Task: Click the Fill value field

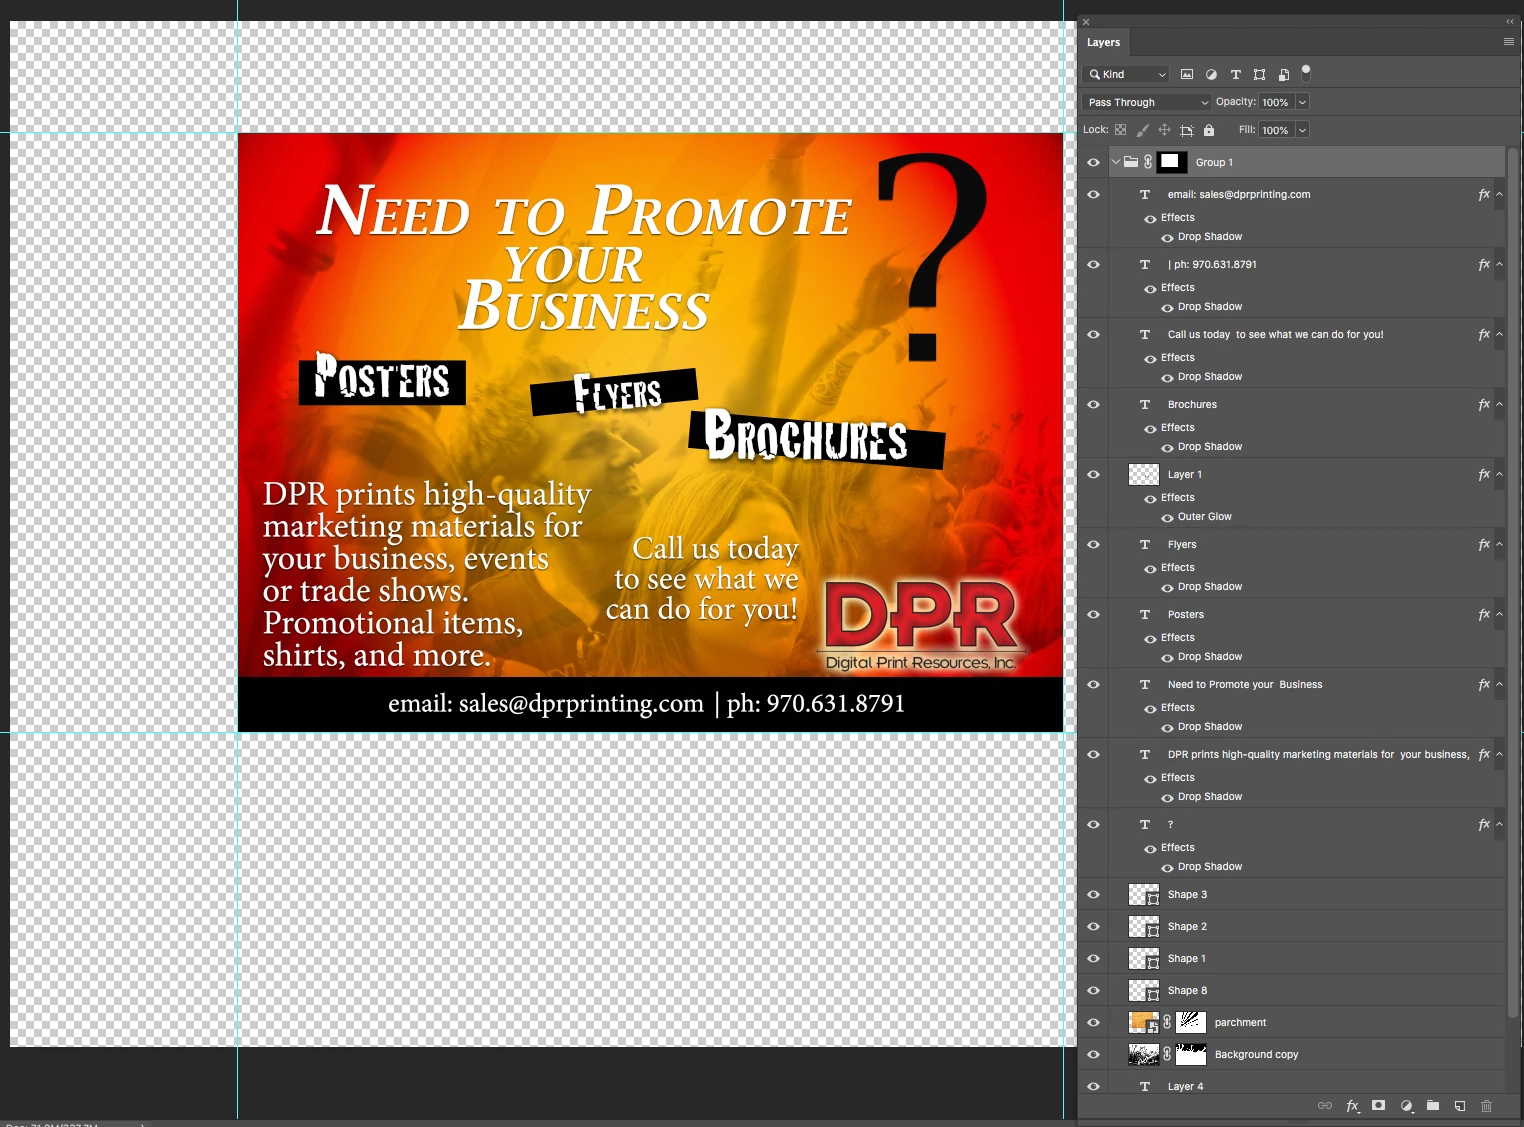Action: tap(1276, 130)
